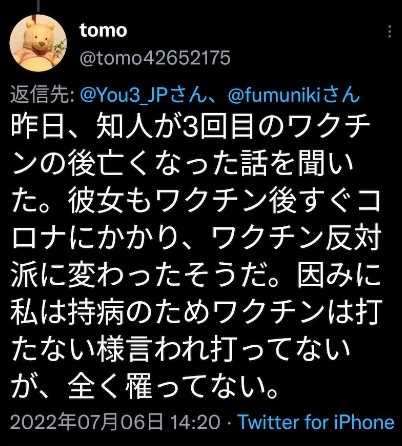Image resolution: width=402 pixels, height=446 pixels.
Task: Open the Twitter for iPhone source link
Action: pyautogui.click(x=316, y=422)
